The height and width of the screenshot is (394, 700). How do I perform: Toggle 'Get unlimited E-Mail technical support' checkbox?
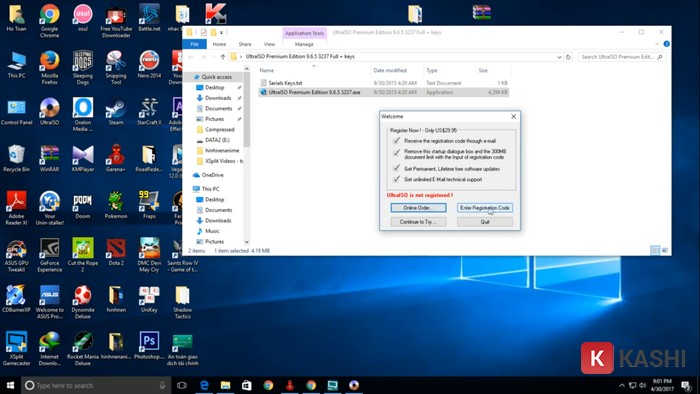pyautogui.click(x=396, y=179)
